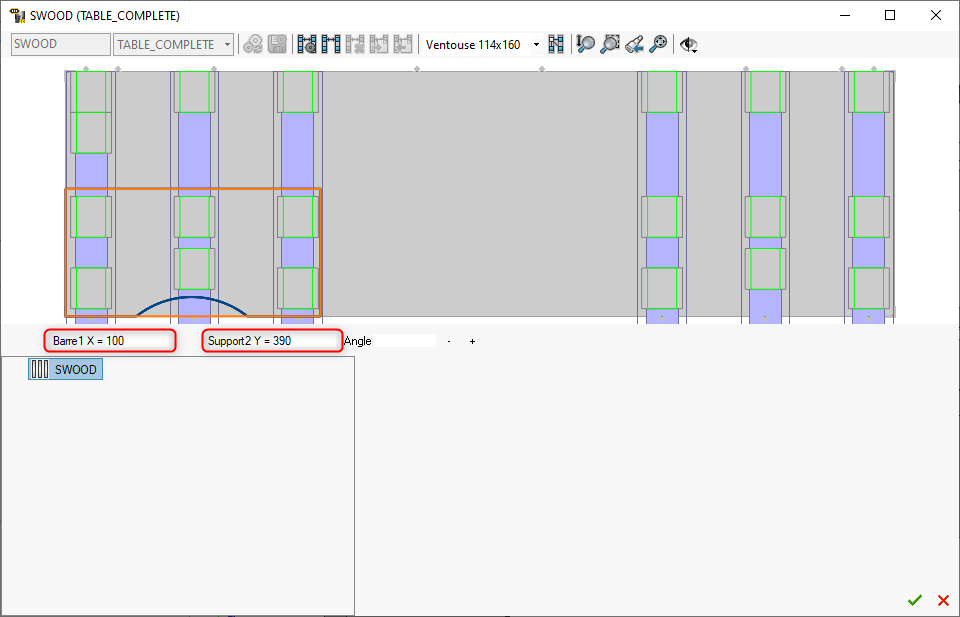The width and height of the screenshot is (960, 617).
Task: Click the add bar icon with dimension arrow
Action: [331, 44]
